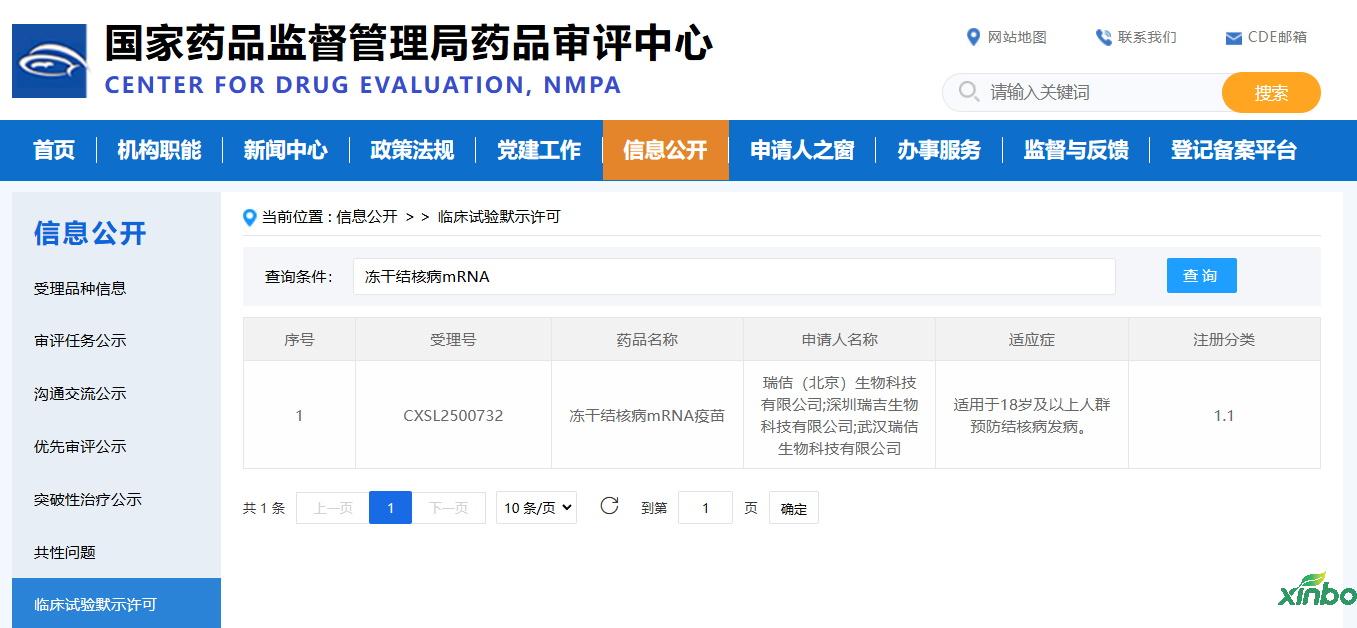Image resolution: width=1357 pixels, height=628 pixels.
Task: Click the site map pin icon
Action: (973, 37)
